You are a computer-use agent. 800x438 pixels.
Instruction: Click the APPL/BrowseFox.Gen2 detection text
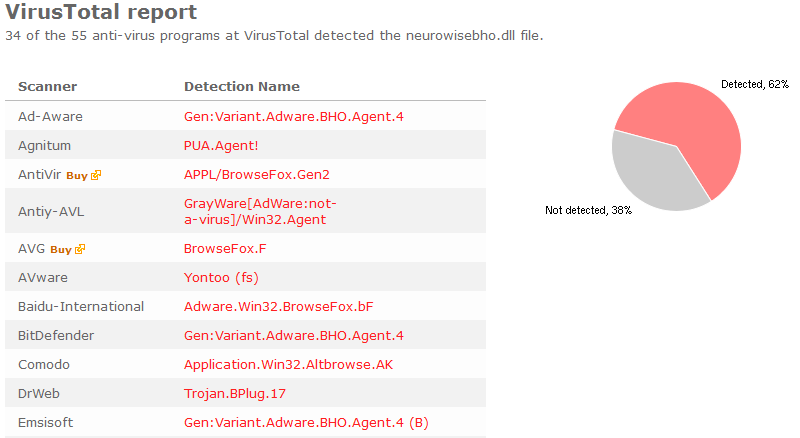(x=257, y=175)
